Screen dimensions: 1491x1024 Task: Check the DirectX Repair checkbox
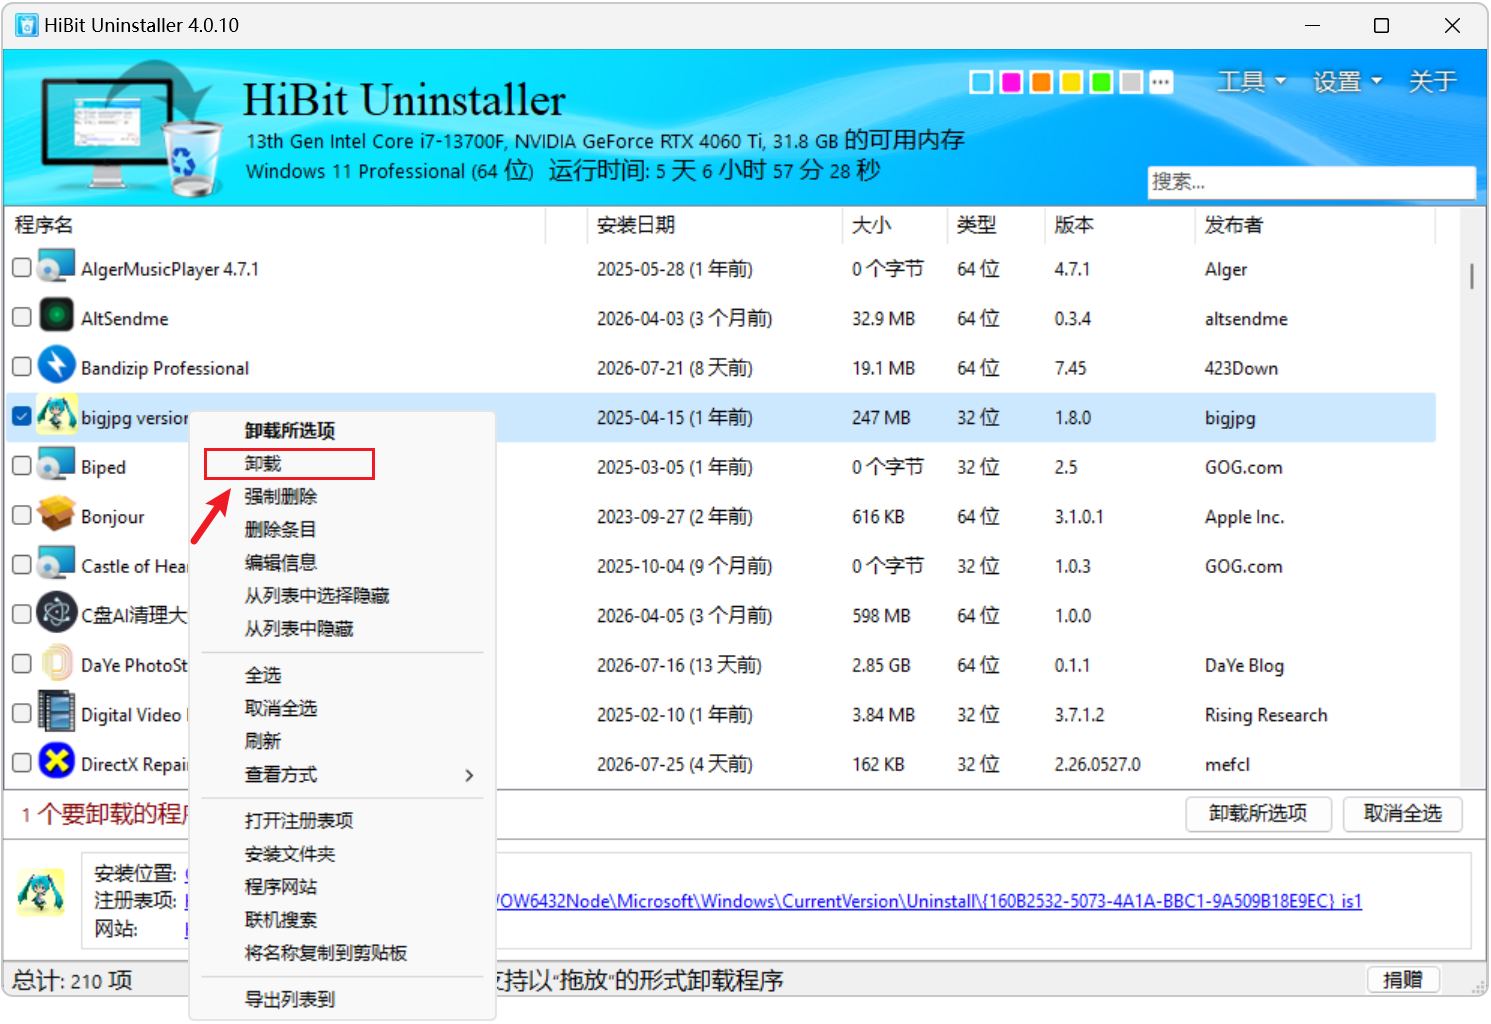[21, 762]
